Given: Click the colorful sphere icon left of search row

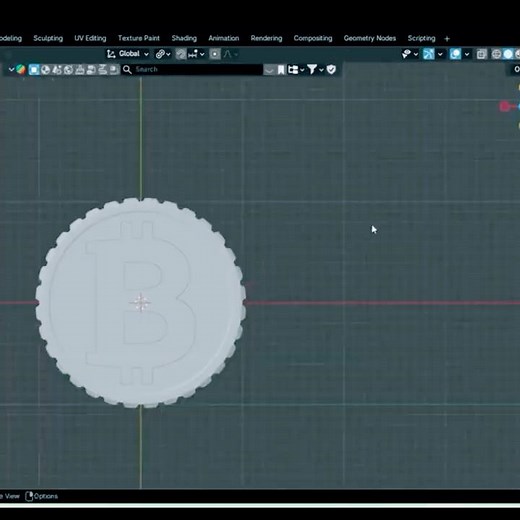Looking at the screenshot, I should 21,70.
